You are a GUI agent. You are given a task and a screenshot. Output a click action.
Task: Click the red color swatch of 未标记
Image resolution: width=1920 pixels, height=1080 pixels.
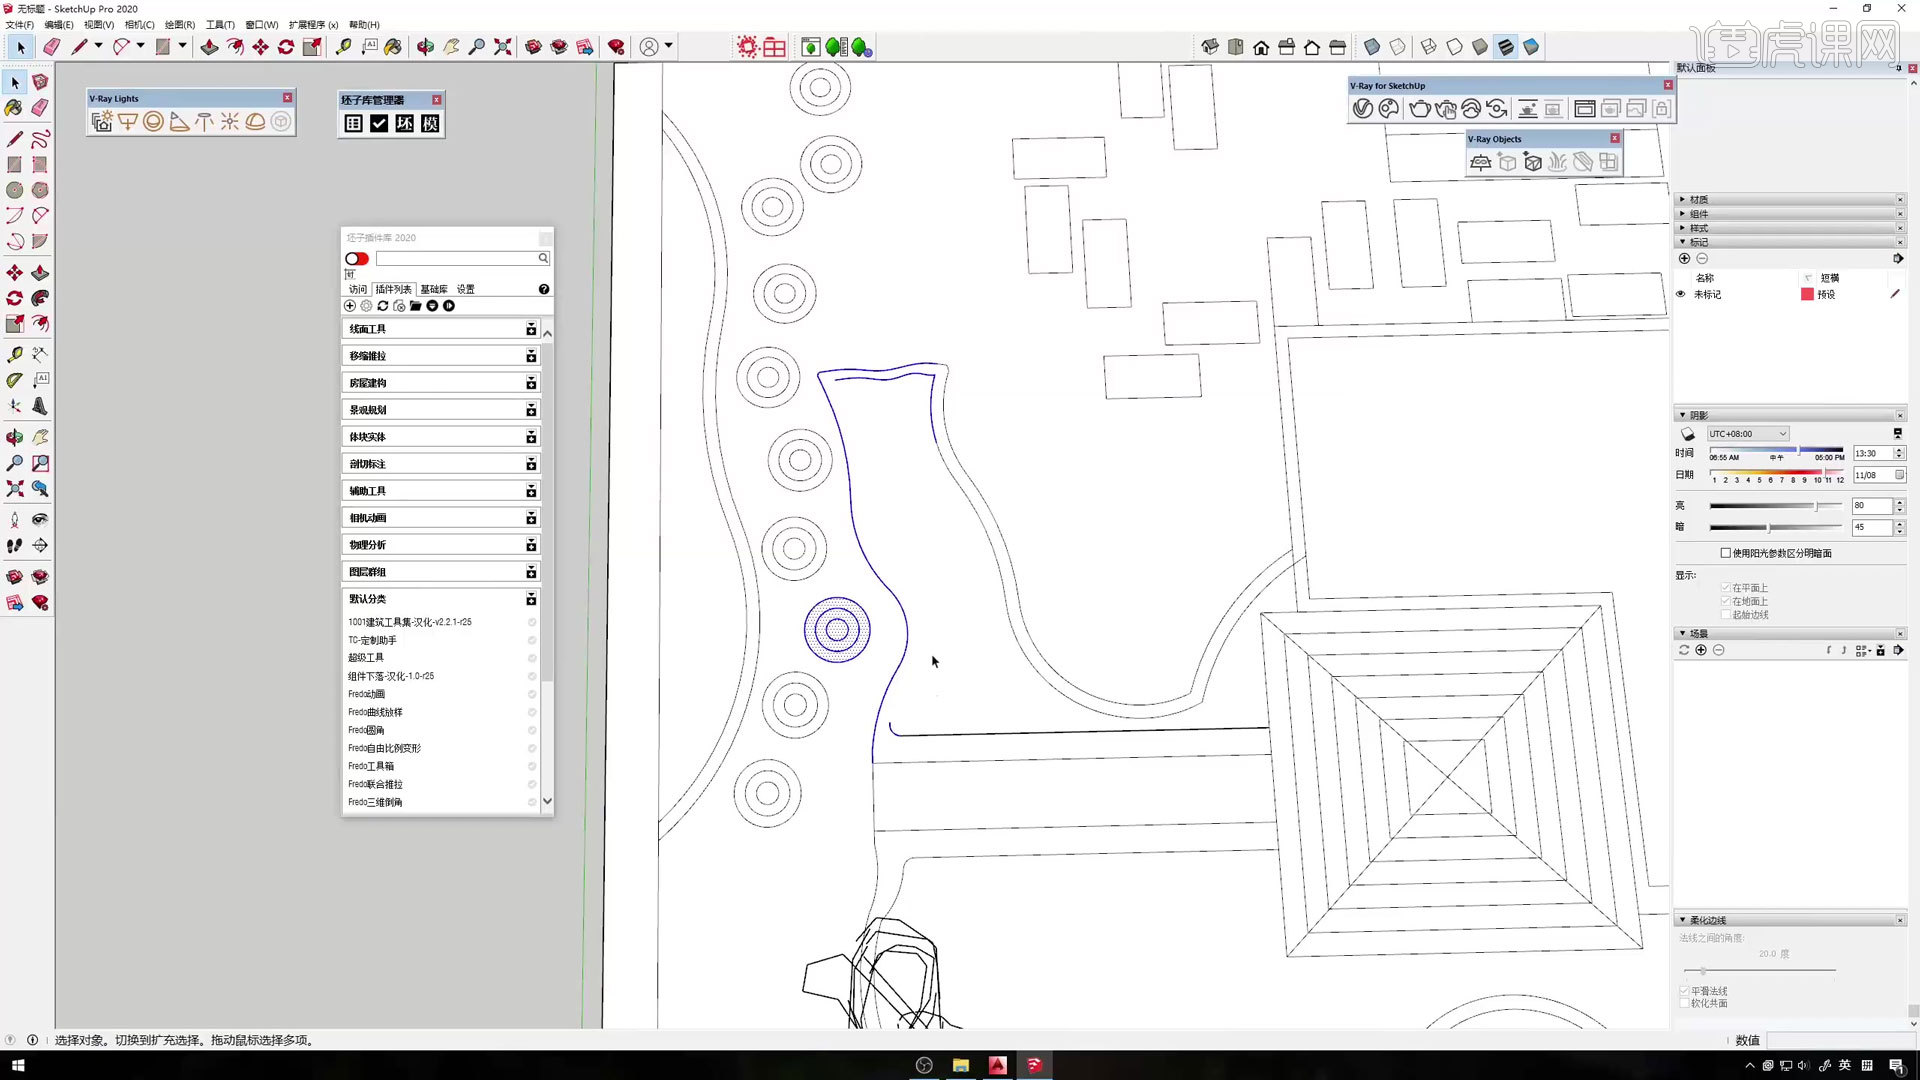tap(1807, 295)
